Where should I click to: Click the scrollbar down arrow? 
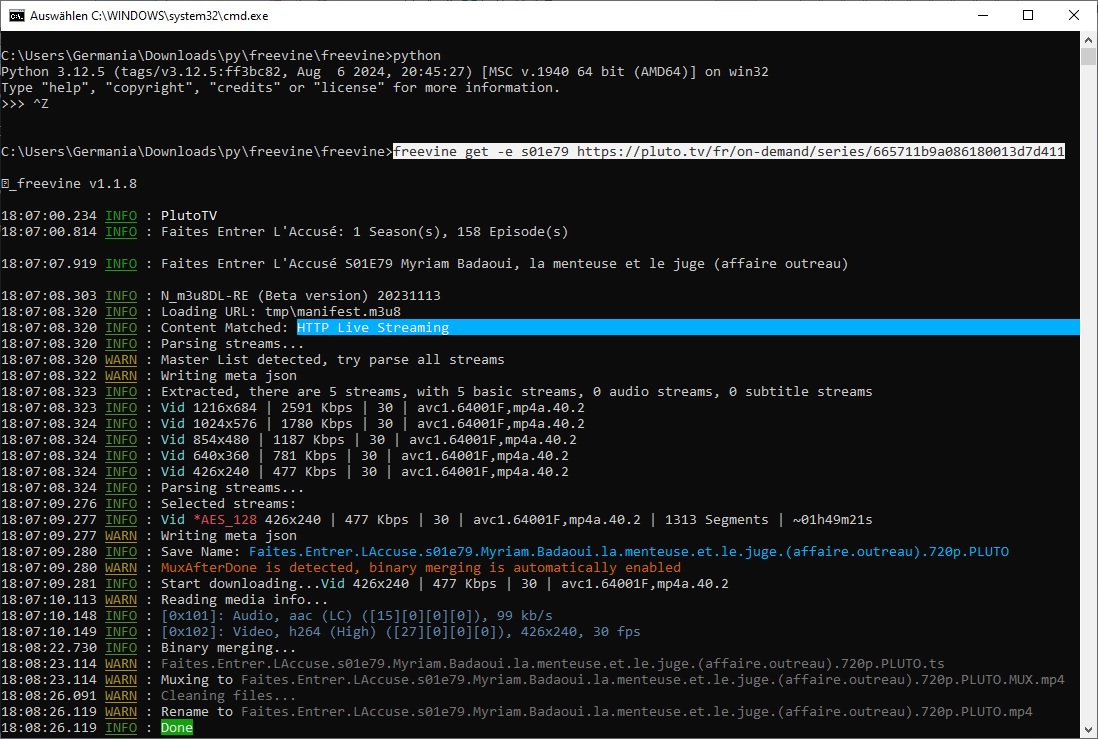(1088, 730)
